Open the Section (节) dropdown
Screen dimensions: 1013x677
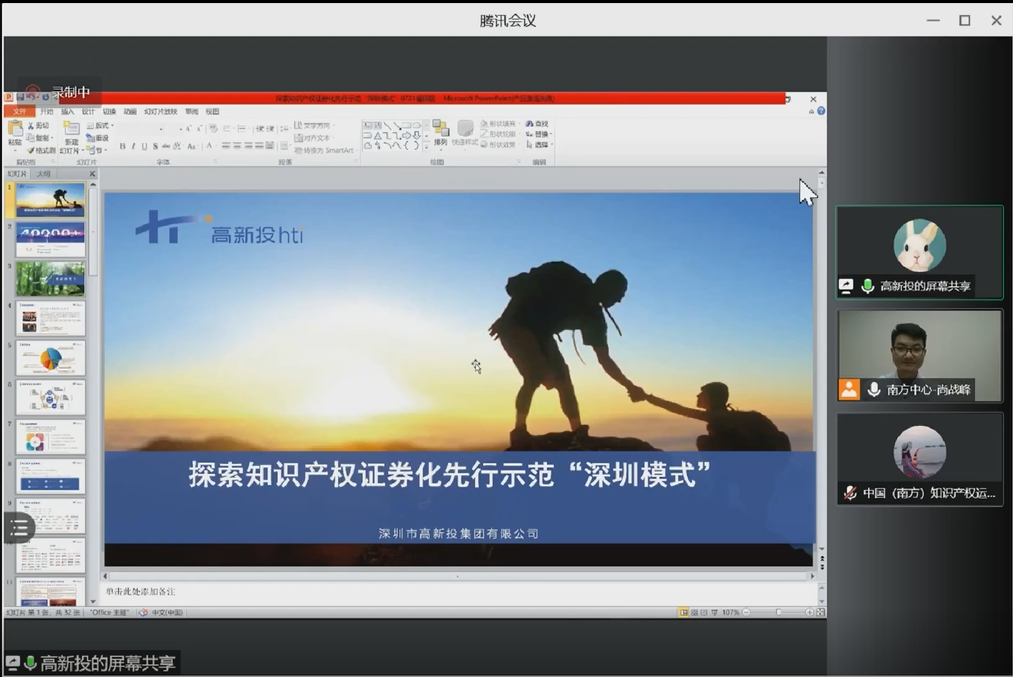tap(96, 151)
